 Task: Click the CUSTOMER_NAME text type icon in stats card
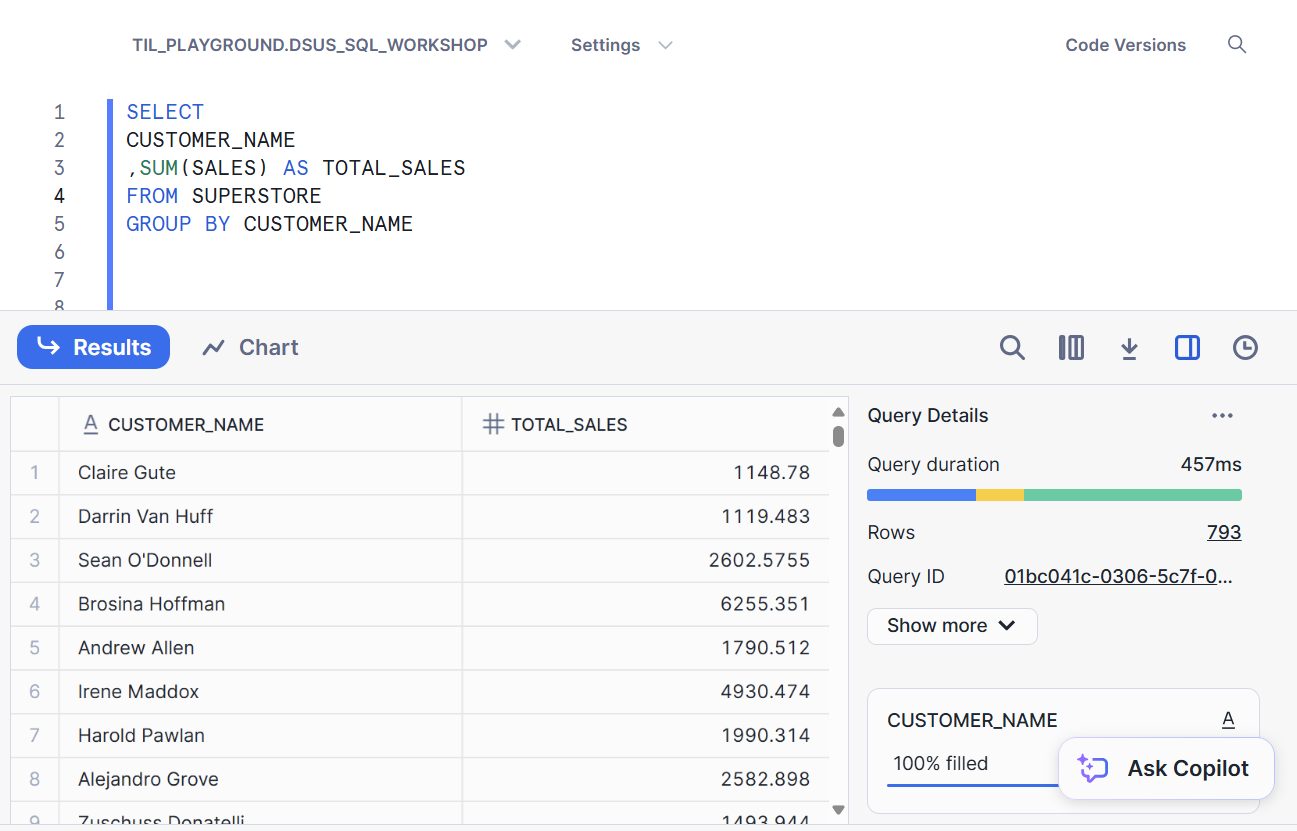pyautogui.click(x=1228, y=720)
